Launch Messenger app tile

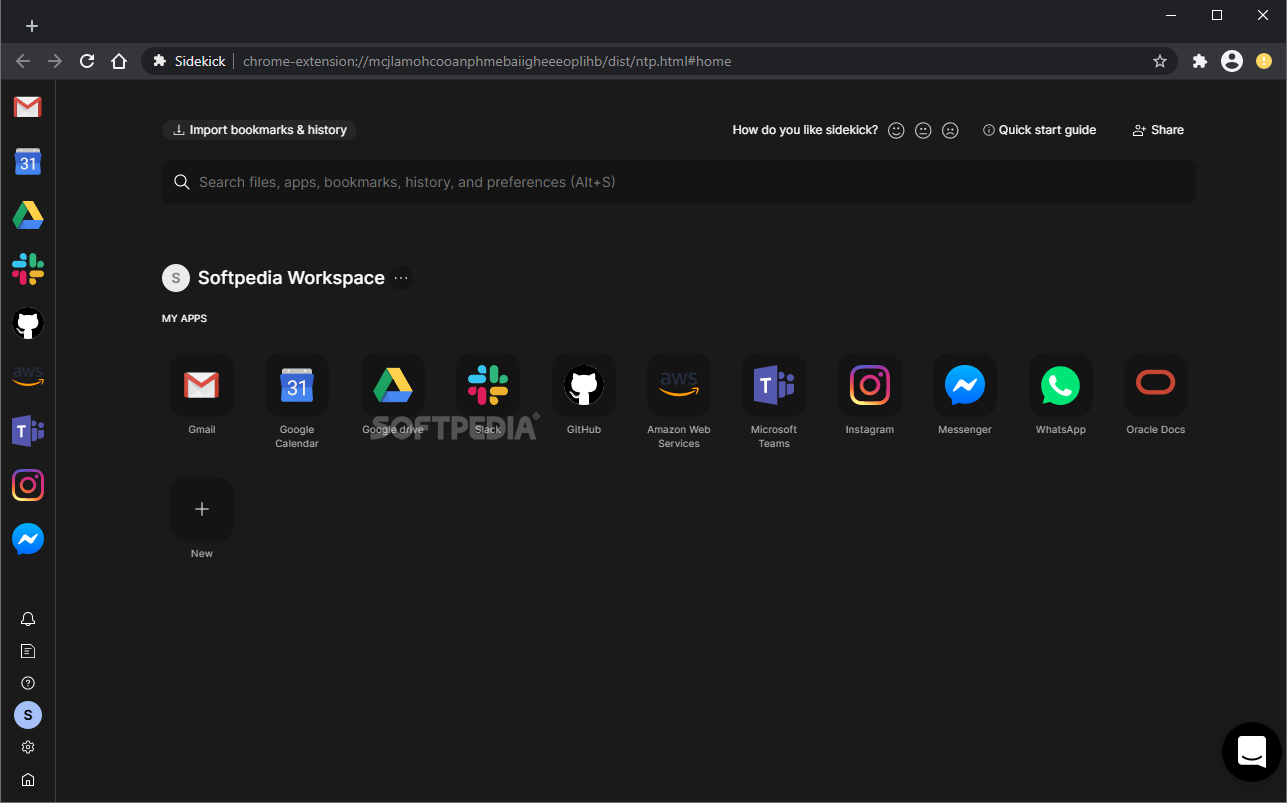coord(965,385)
